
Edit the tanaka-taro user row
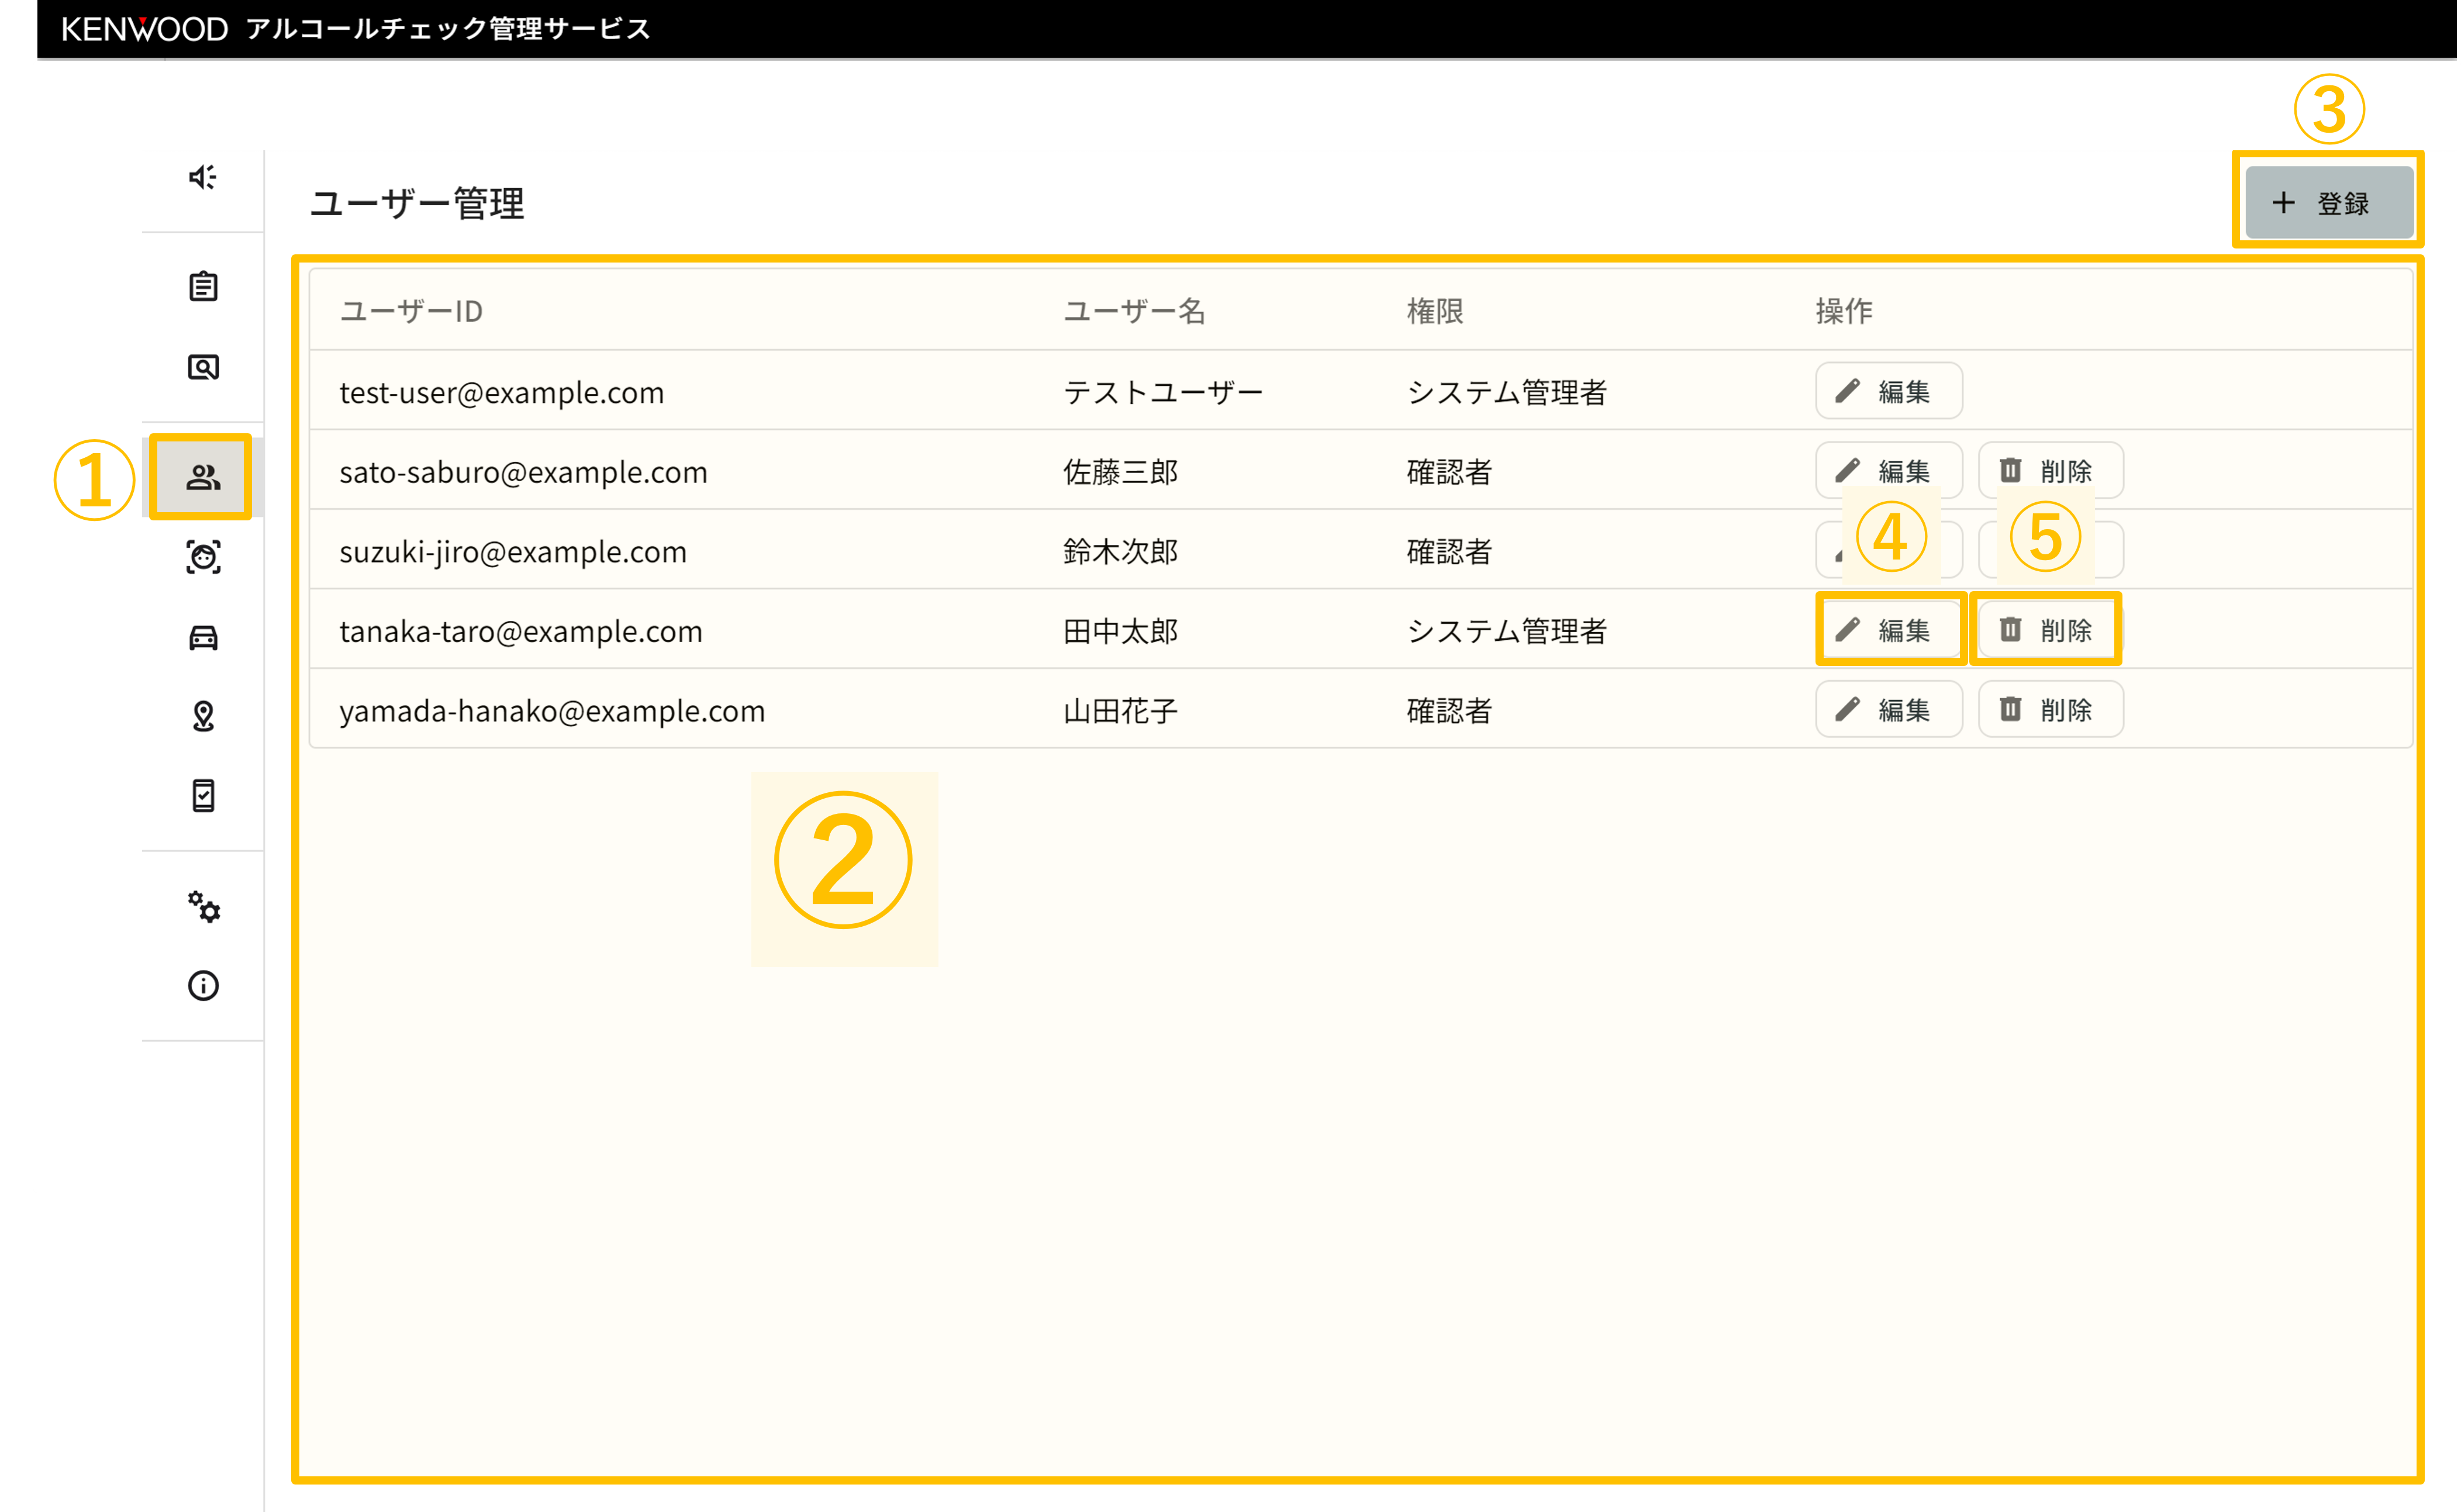[1888, 630]
